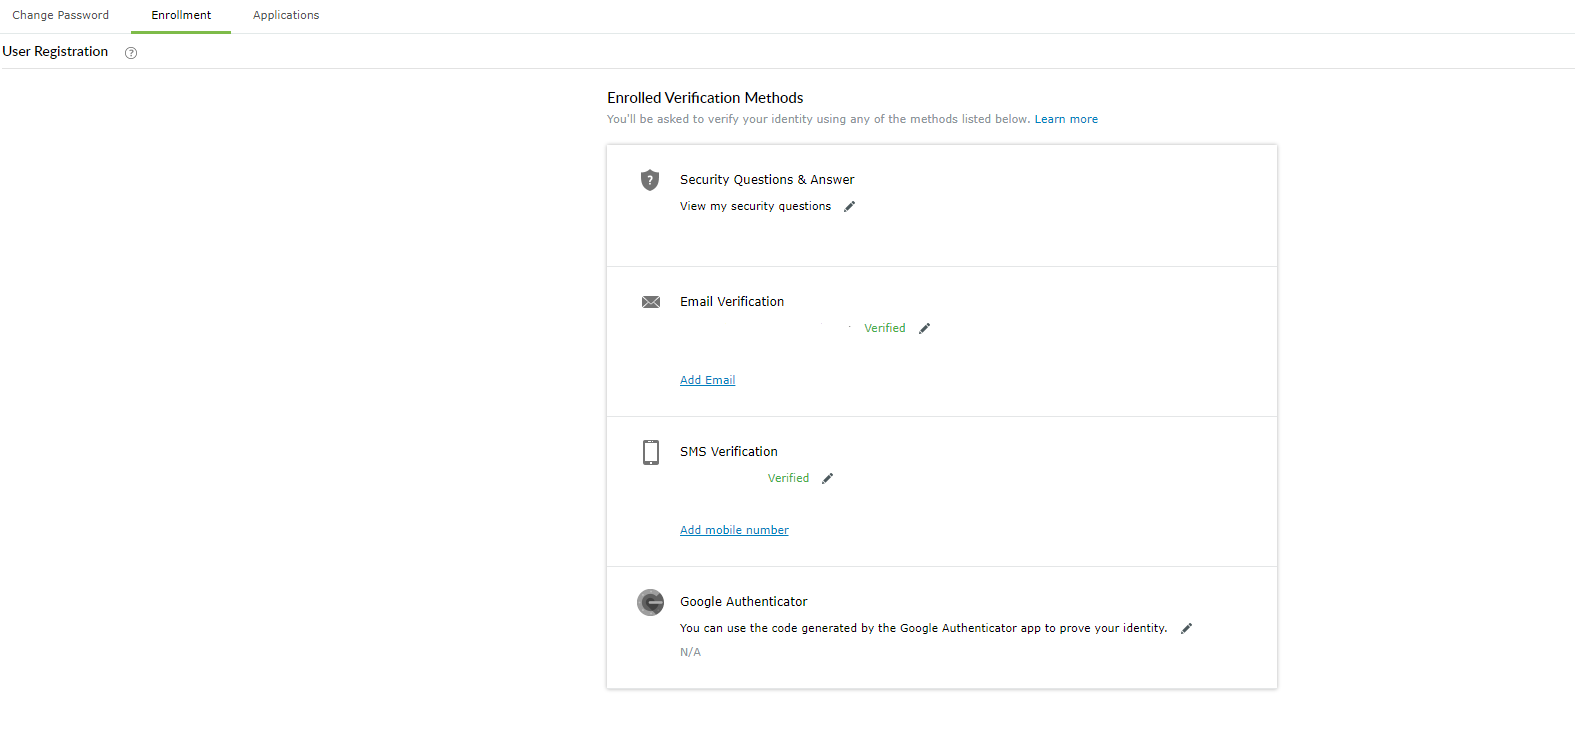Open the Change Password tab
The width and height of the screenshot is (1575, 737).
[x=61, y=15]
